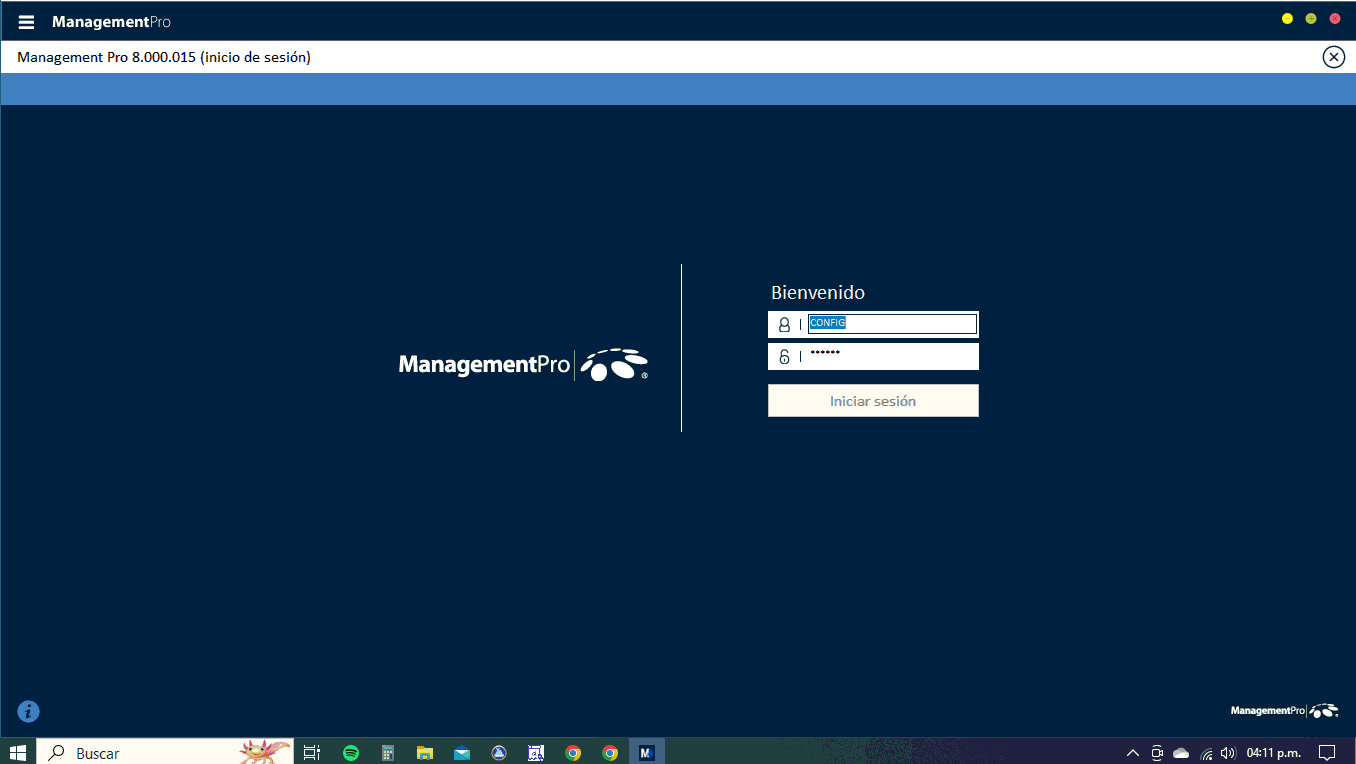The image size is (1356, 764).
Task: Open the hamburger menu in title bar
Action: [26, 22]
